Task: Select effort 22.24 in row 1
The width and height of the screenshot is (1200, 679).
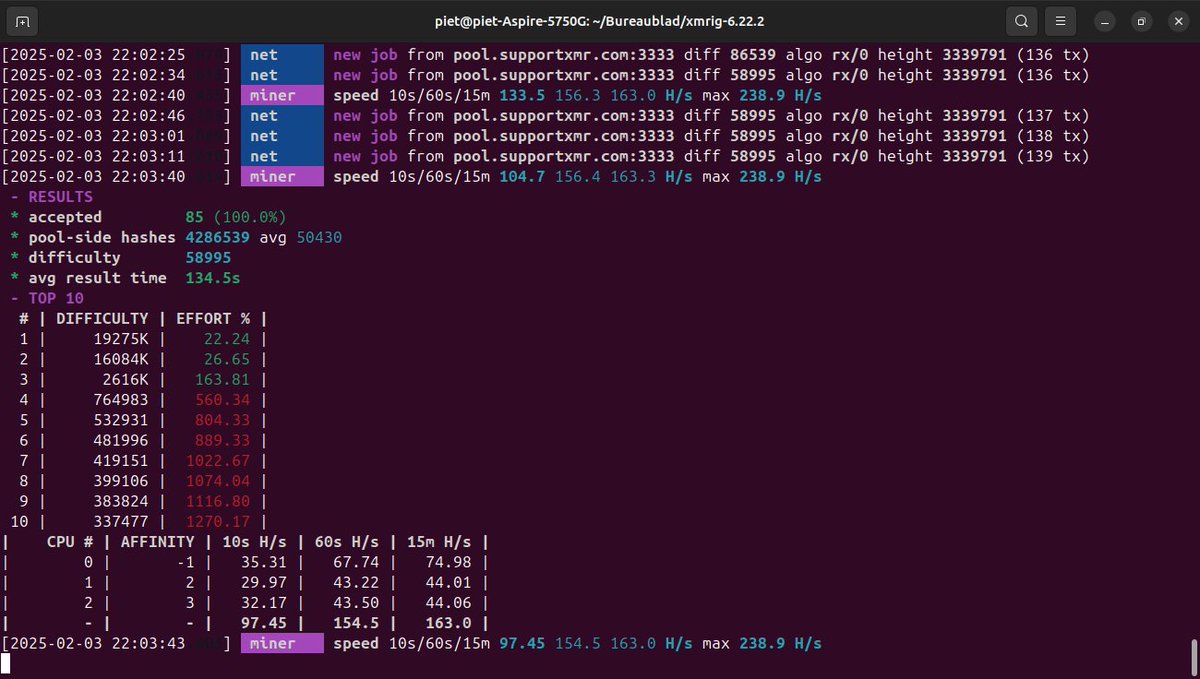Action: [227, 339]
